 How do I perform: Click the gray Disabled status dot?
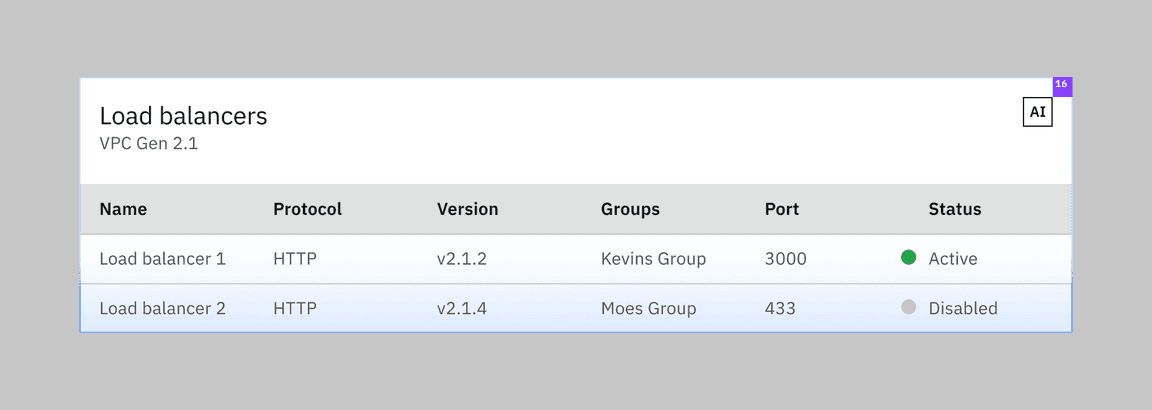[x=908, y=308]
